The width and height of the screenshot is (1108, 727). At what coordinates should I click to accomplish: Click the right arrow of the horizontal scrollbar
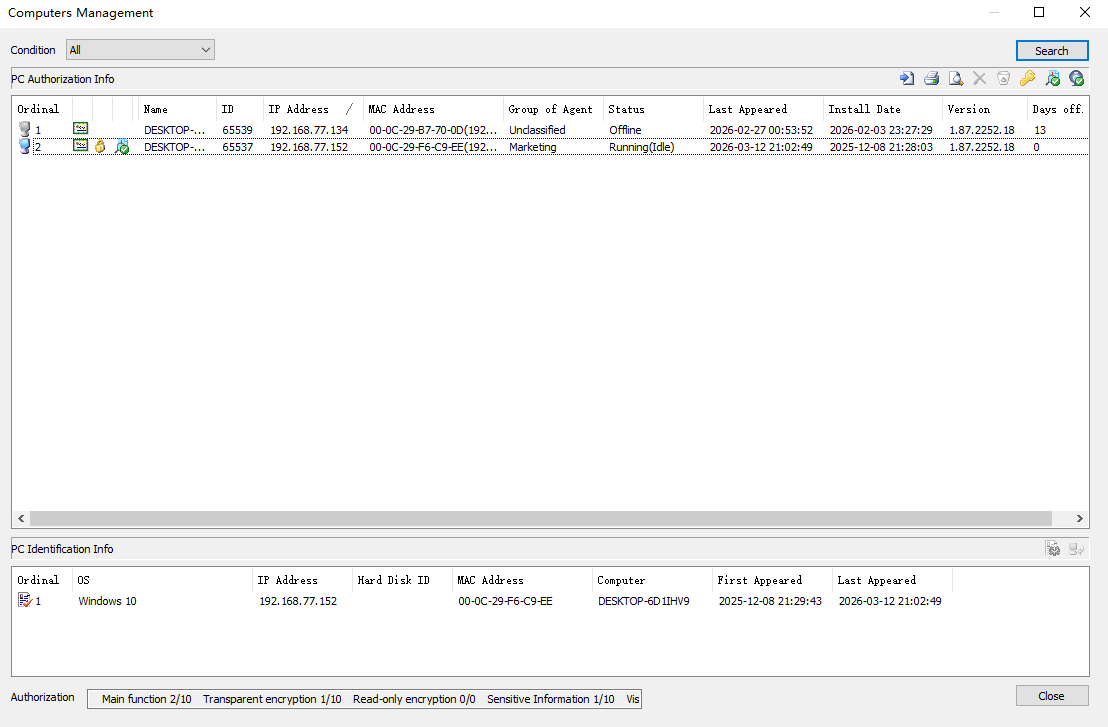(1078, 518)
